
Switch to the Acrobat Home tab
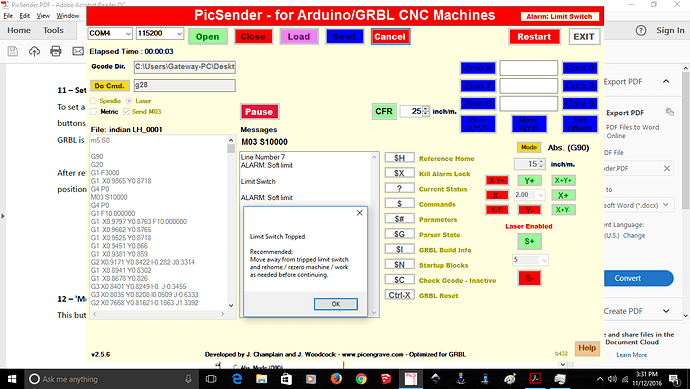click(x=19, y=30)
